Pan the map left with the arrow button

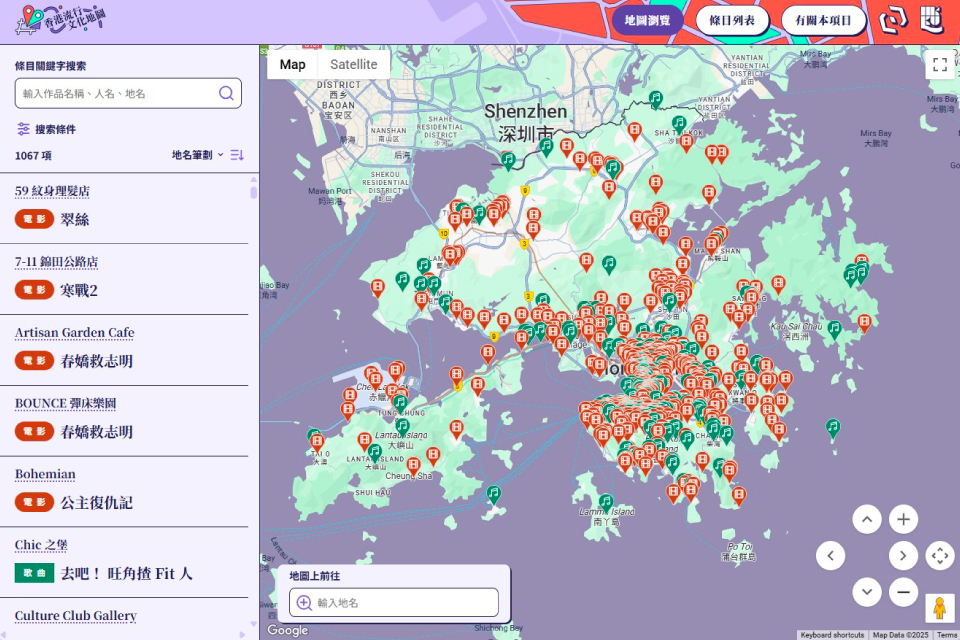[x=831, y=556]
